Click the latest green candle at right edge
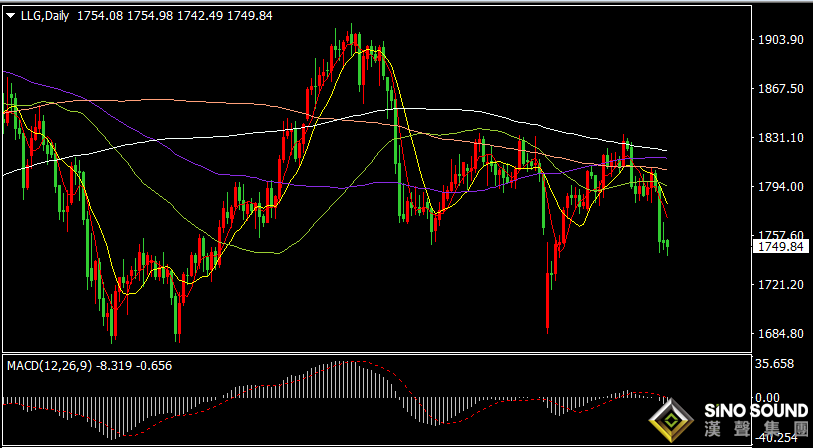Viewport: 813px width, 448px height. 667,247
